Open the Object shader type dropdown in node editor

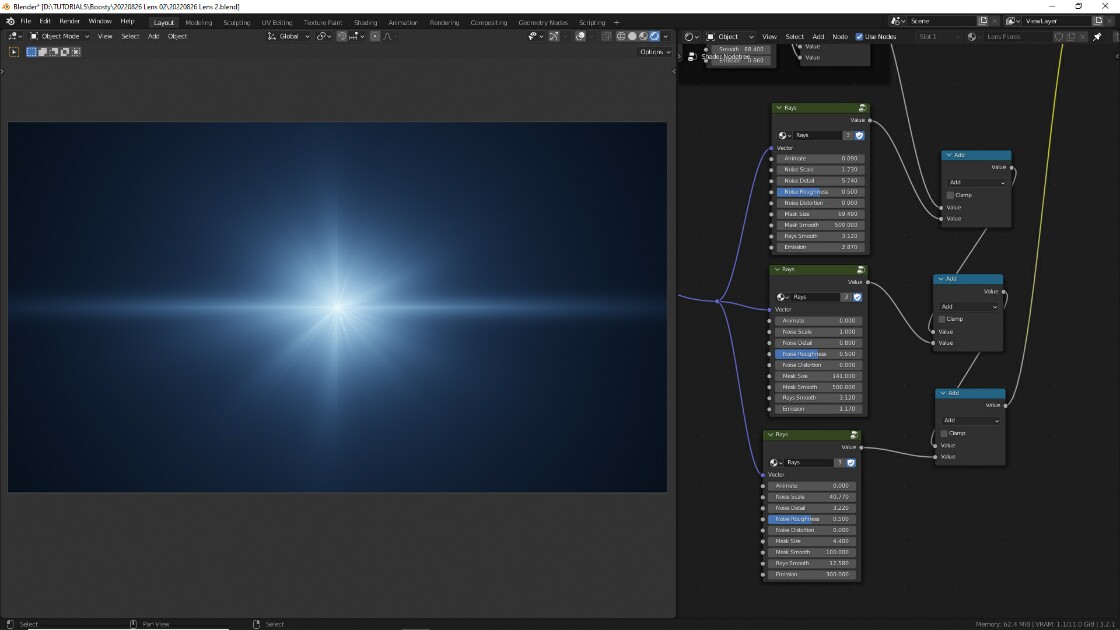point(730,36)
